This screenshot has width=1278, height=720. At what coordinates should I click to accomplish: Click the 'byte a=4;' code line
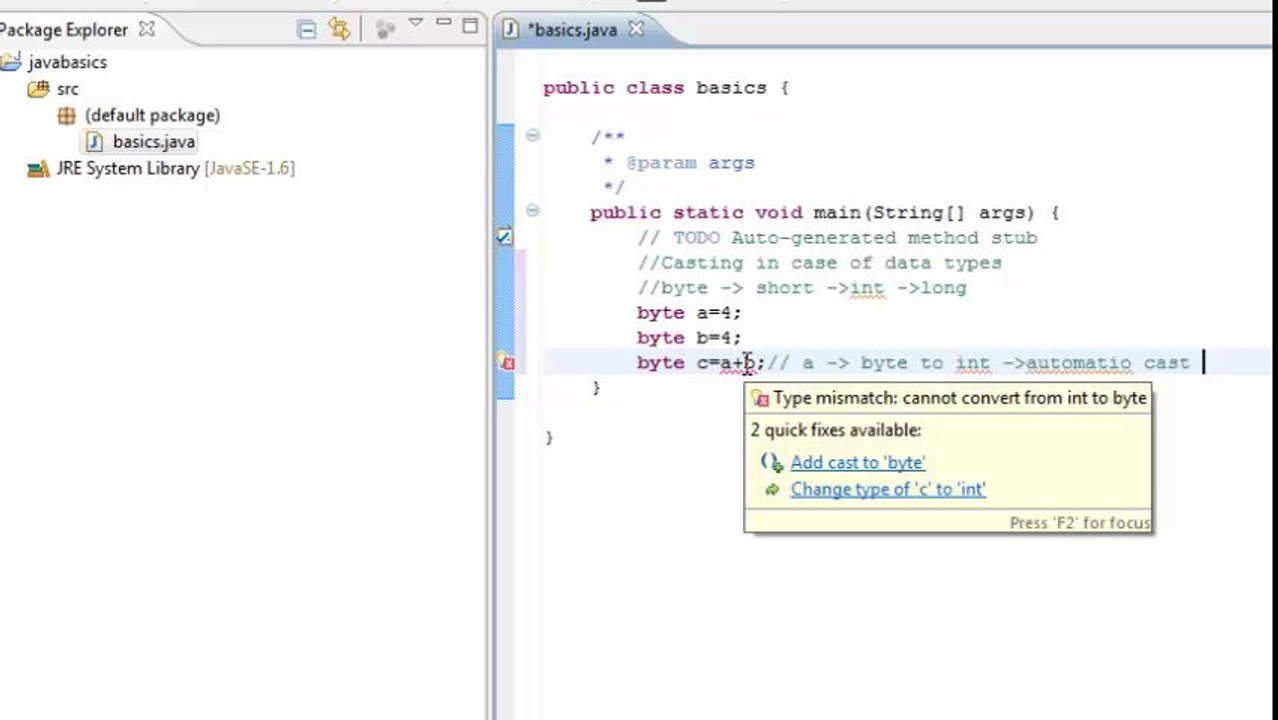pyautogui.click(x=689, y=313)
